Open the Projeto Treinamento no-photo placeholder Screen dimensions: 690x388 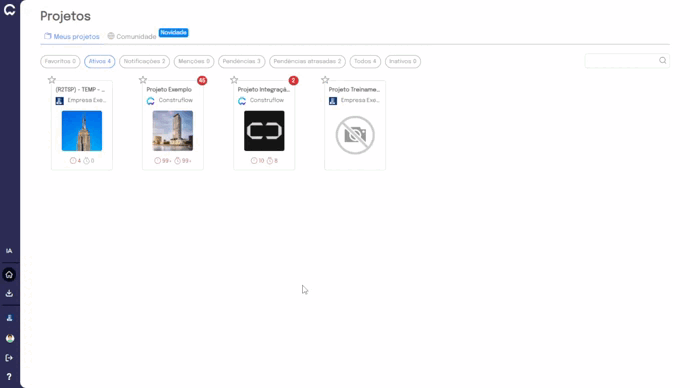coord(355,135)
